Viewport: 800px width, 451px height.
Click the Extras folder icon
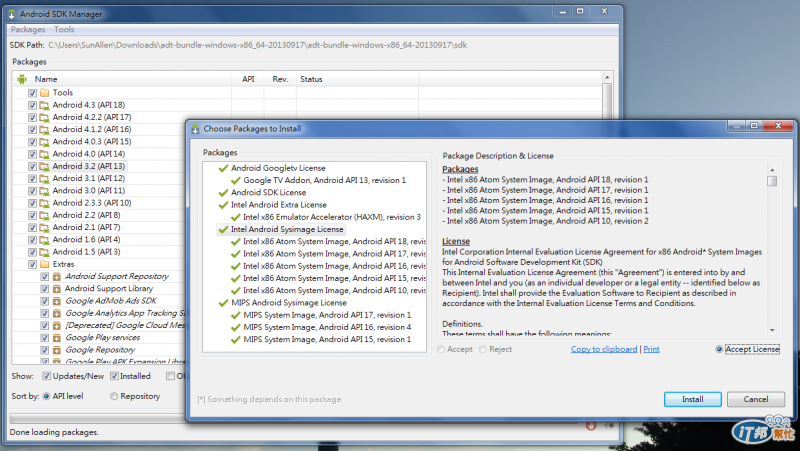tap(44, 264)
